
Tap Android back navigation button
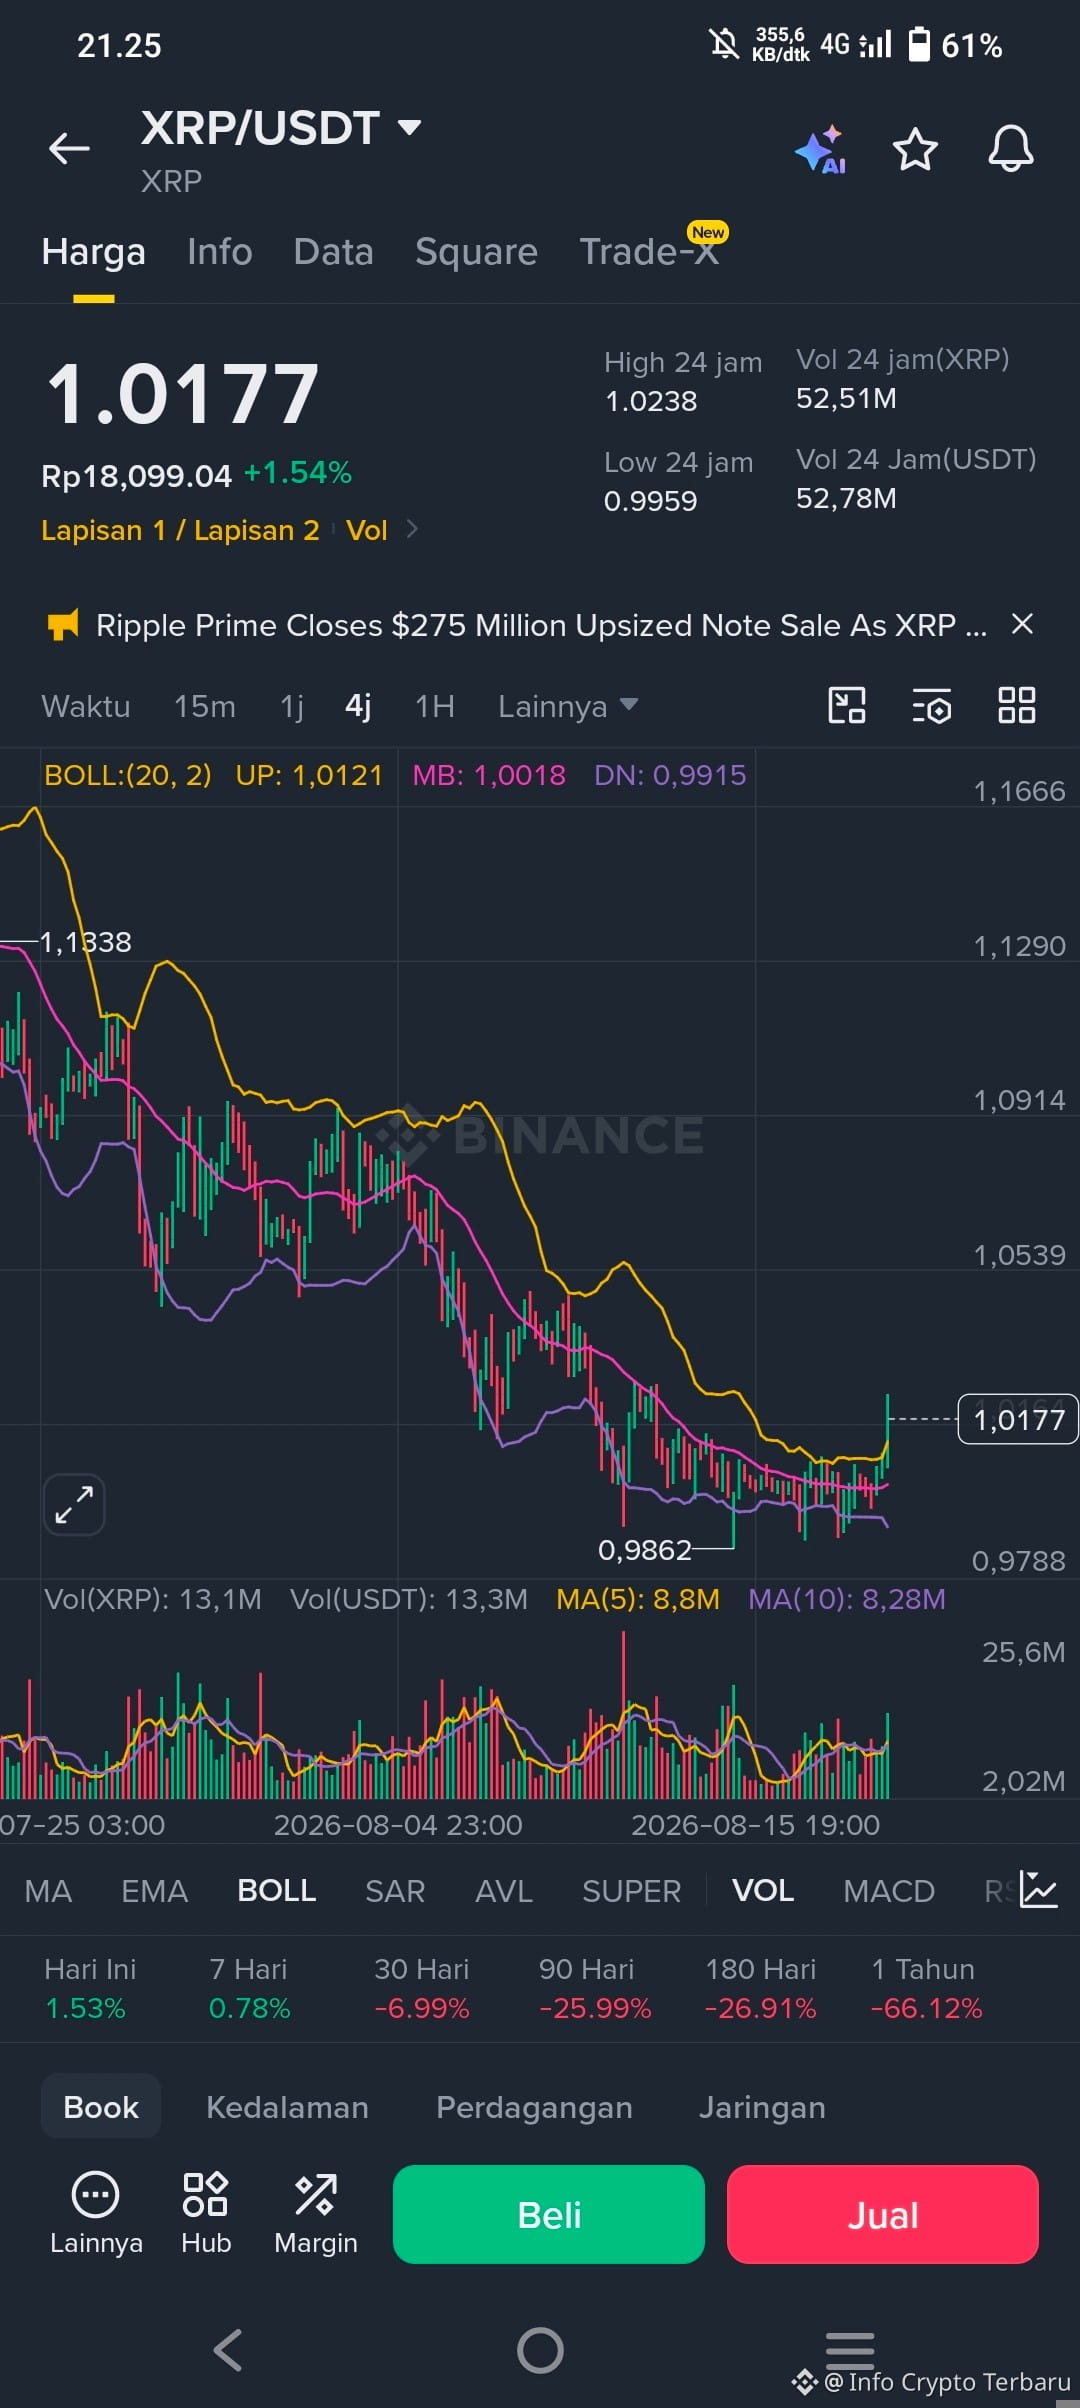tap(229, 2350)
